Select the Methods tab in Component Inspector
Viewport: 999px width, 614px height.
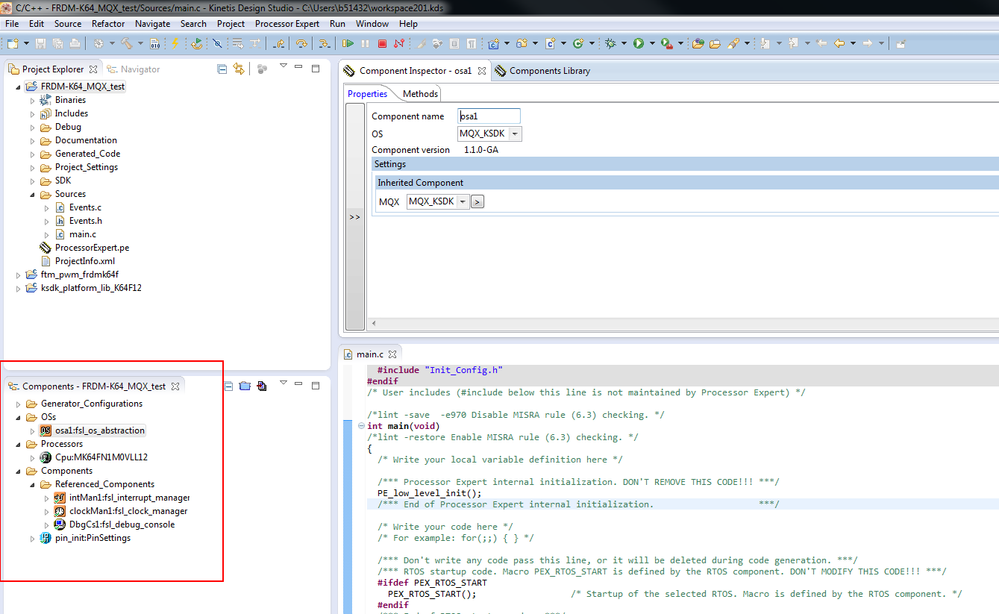[420, 94]
